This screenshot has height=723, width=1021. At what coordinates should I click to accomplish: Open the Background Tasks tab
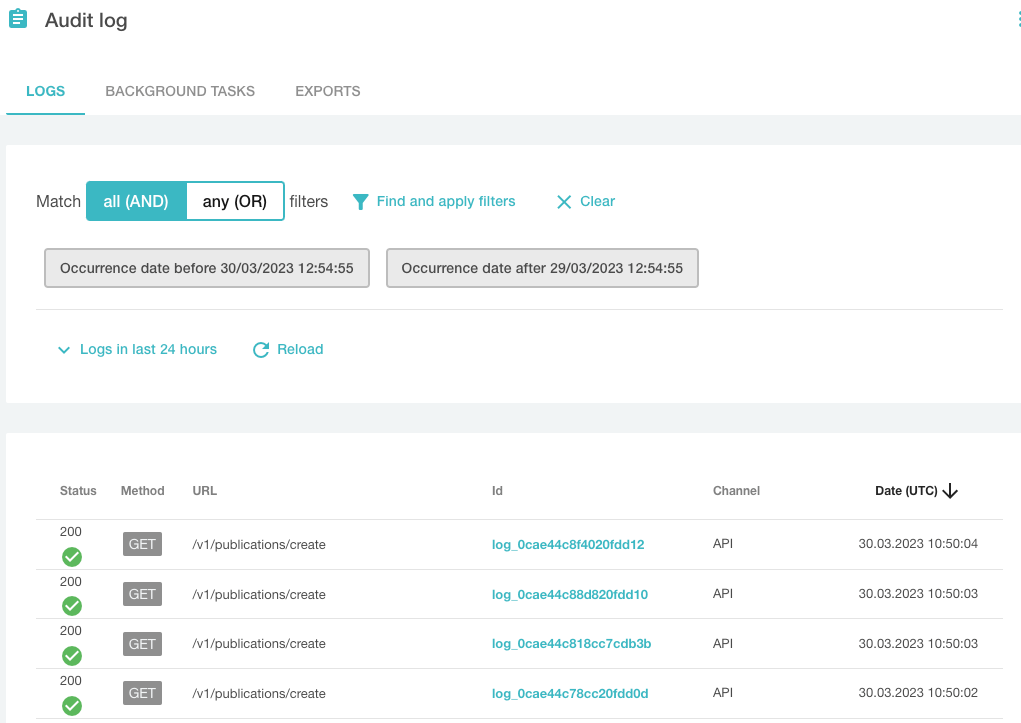pos(180,91)
